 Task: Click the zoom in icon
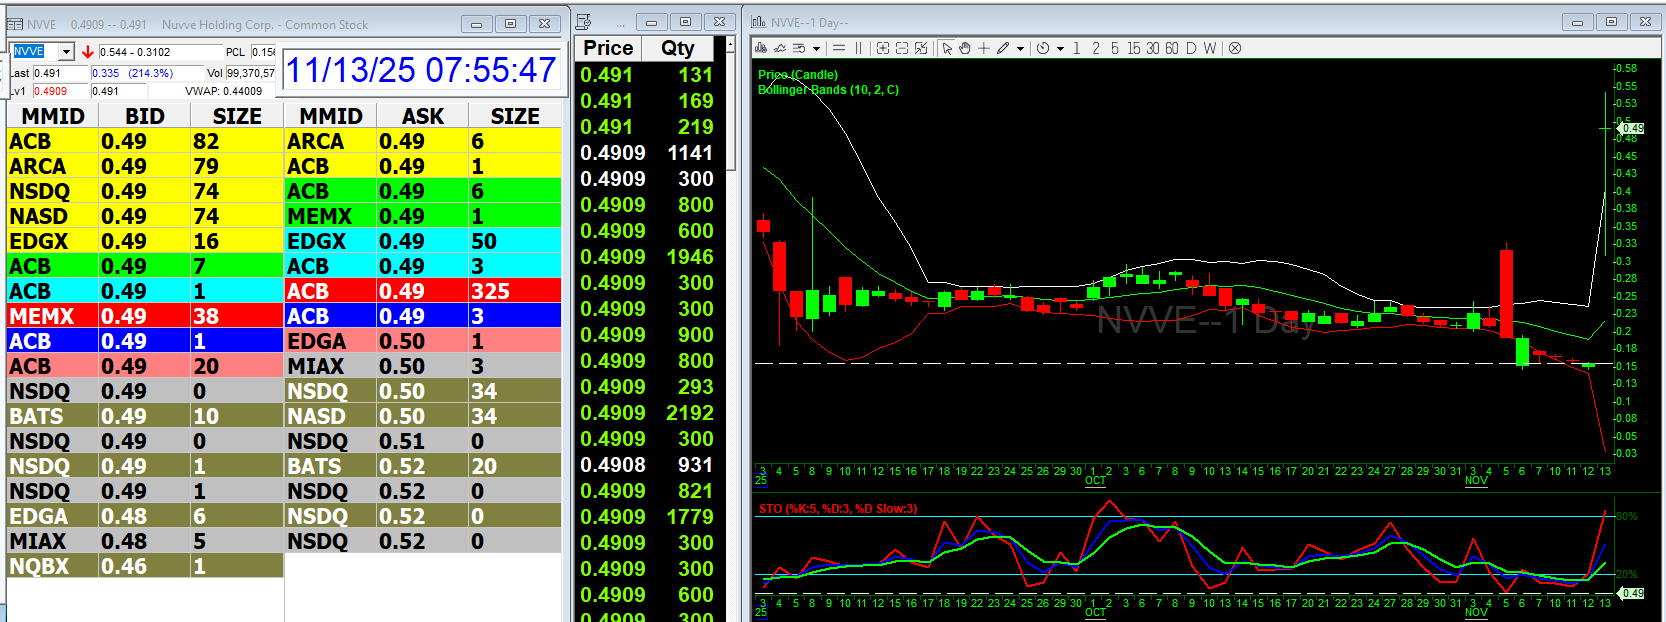[x=883, y=48]
